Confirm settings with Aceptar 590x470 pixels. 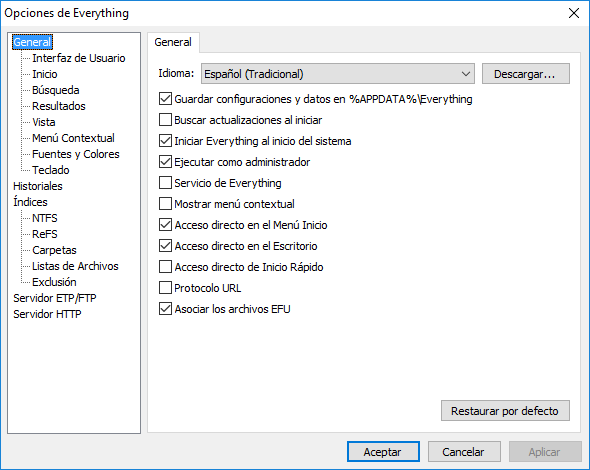pyautogui.click(x=383, y=451)
